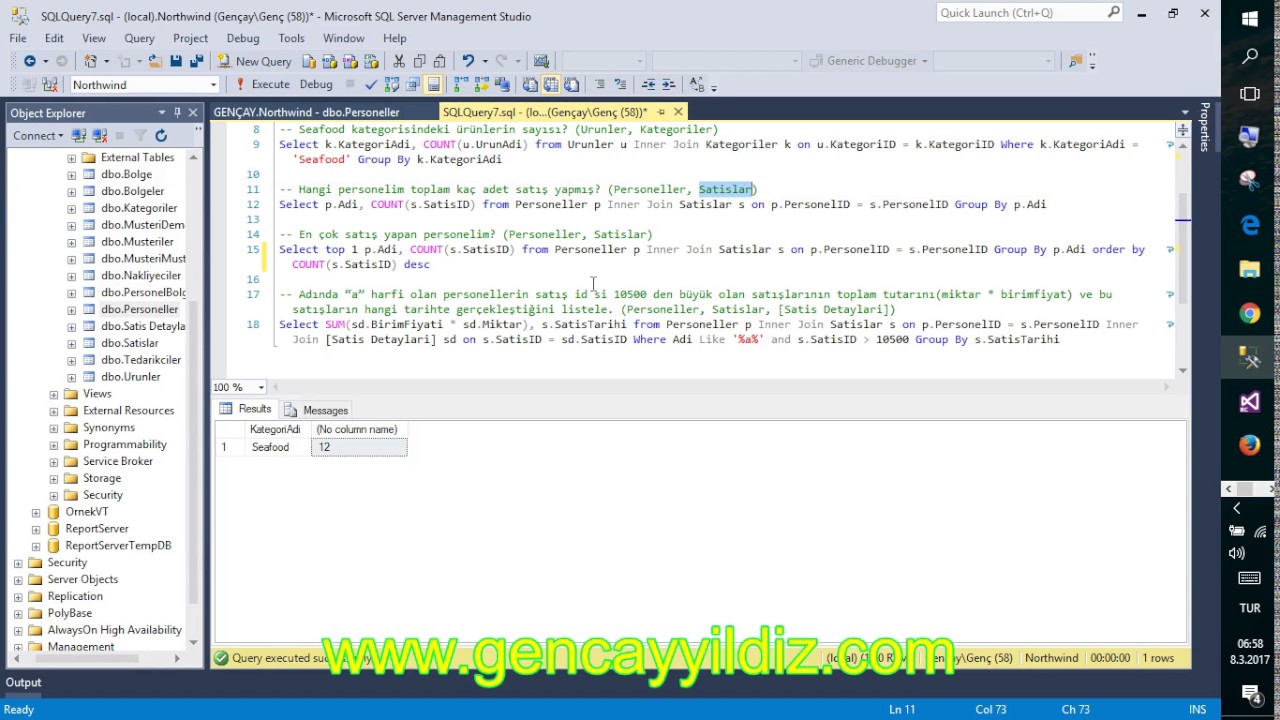Click the Connect Object Explorer icon

79,135
